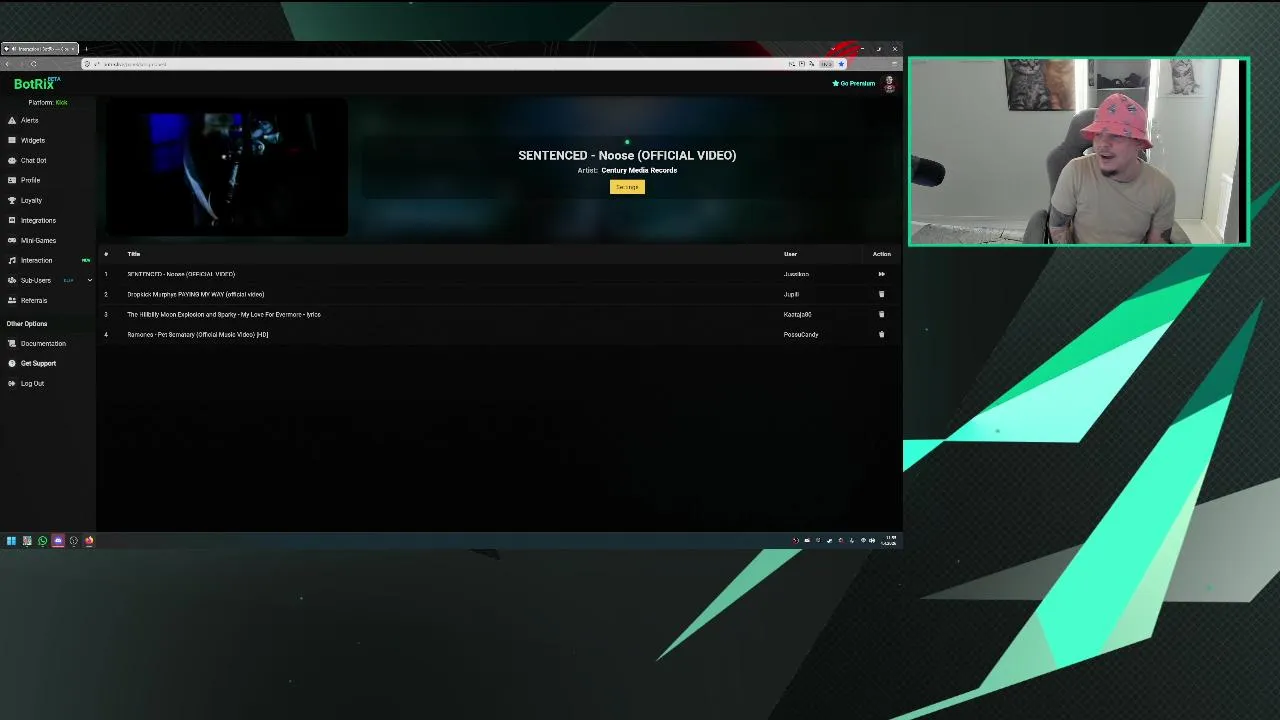1280x720 pixels.
Task: Click the Alerts warning triangle icon
Action: pos(12,120)
